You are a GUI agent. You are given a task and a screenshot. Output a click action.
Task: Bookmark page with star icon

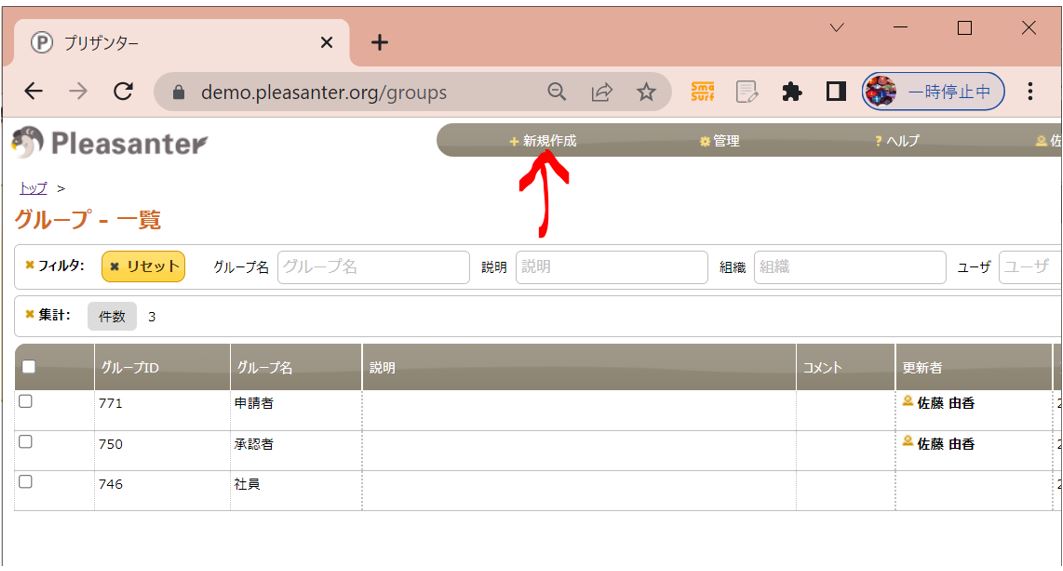(646, 92)
